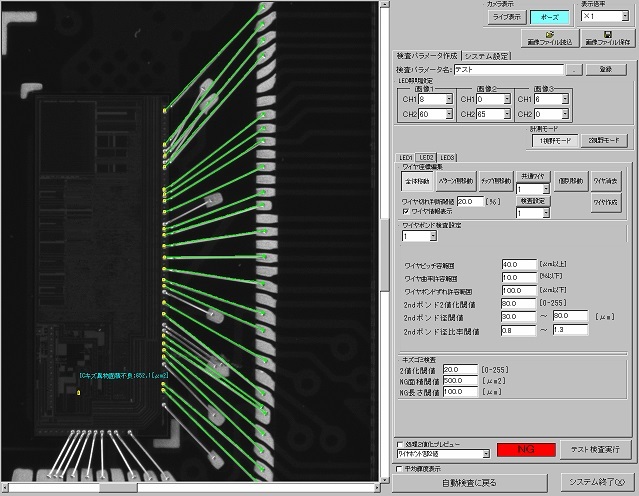The image size is (639, 496).
Task: Select the LED3 tab
Action: (x=448, y=157)
